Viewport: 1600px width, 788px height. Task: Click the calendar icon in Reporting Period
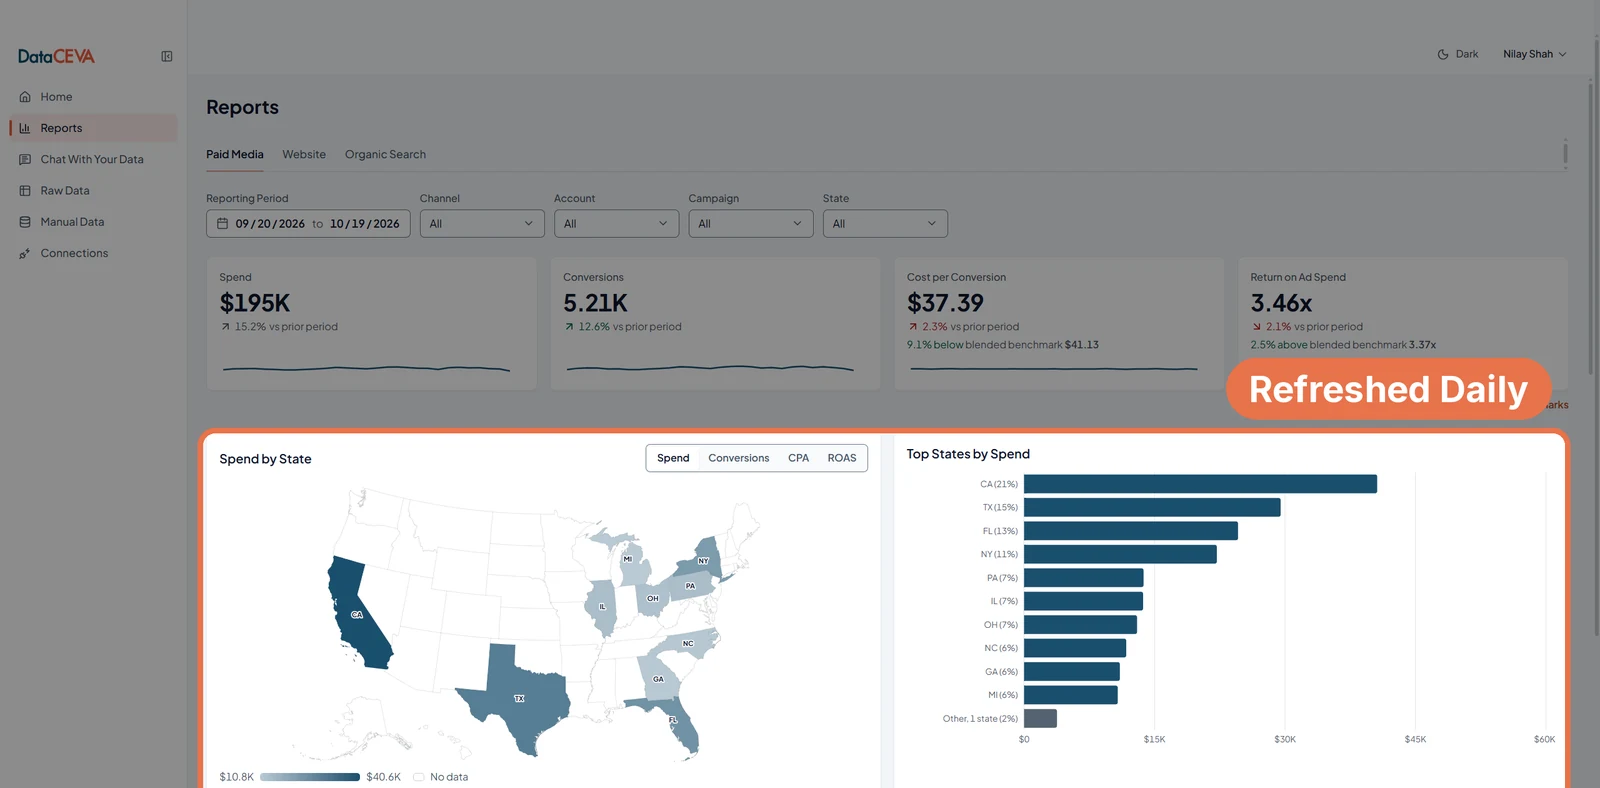[223, 224]
